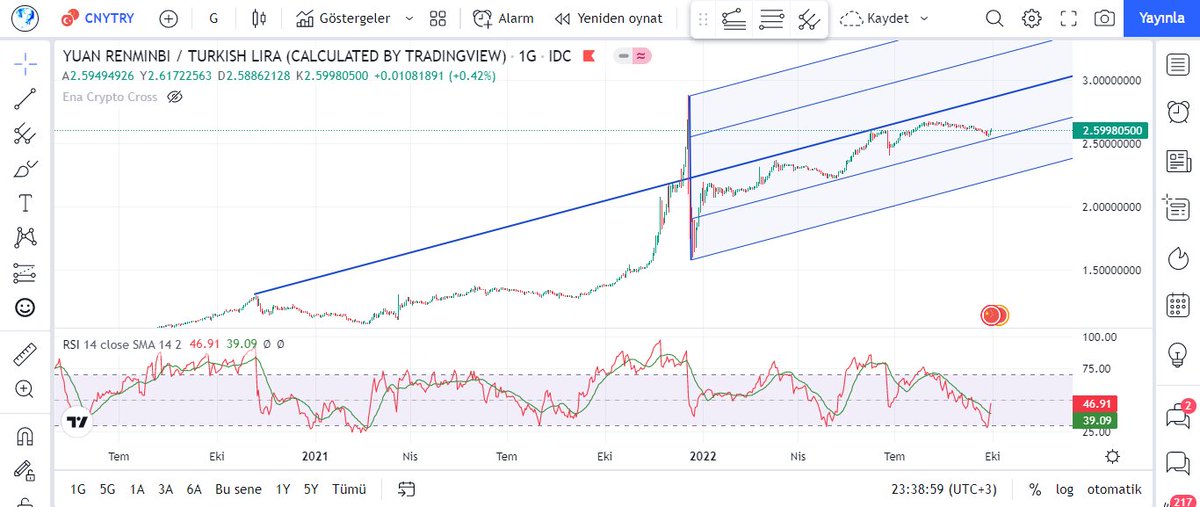Open the hotlists flame panel
The image size is (1200, 507).
pyautogui.click(x=1177, y=257)
